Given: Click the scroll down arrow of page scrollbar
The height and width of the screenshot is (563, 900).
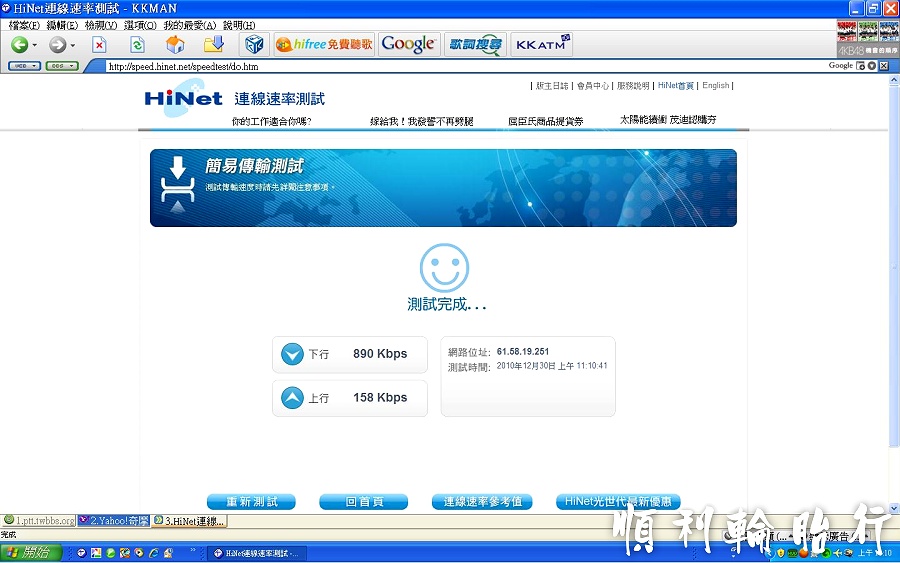Looking at the screenshot, I should tap(894, 508).
